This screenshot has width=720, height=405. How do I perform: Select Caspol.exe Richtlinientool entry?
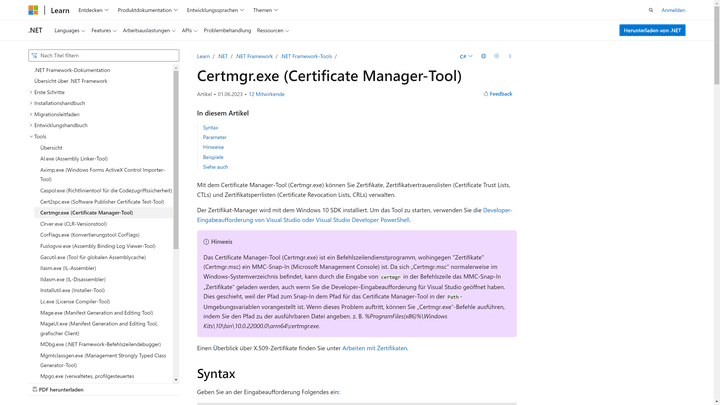click(x=106, y=191)
